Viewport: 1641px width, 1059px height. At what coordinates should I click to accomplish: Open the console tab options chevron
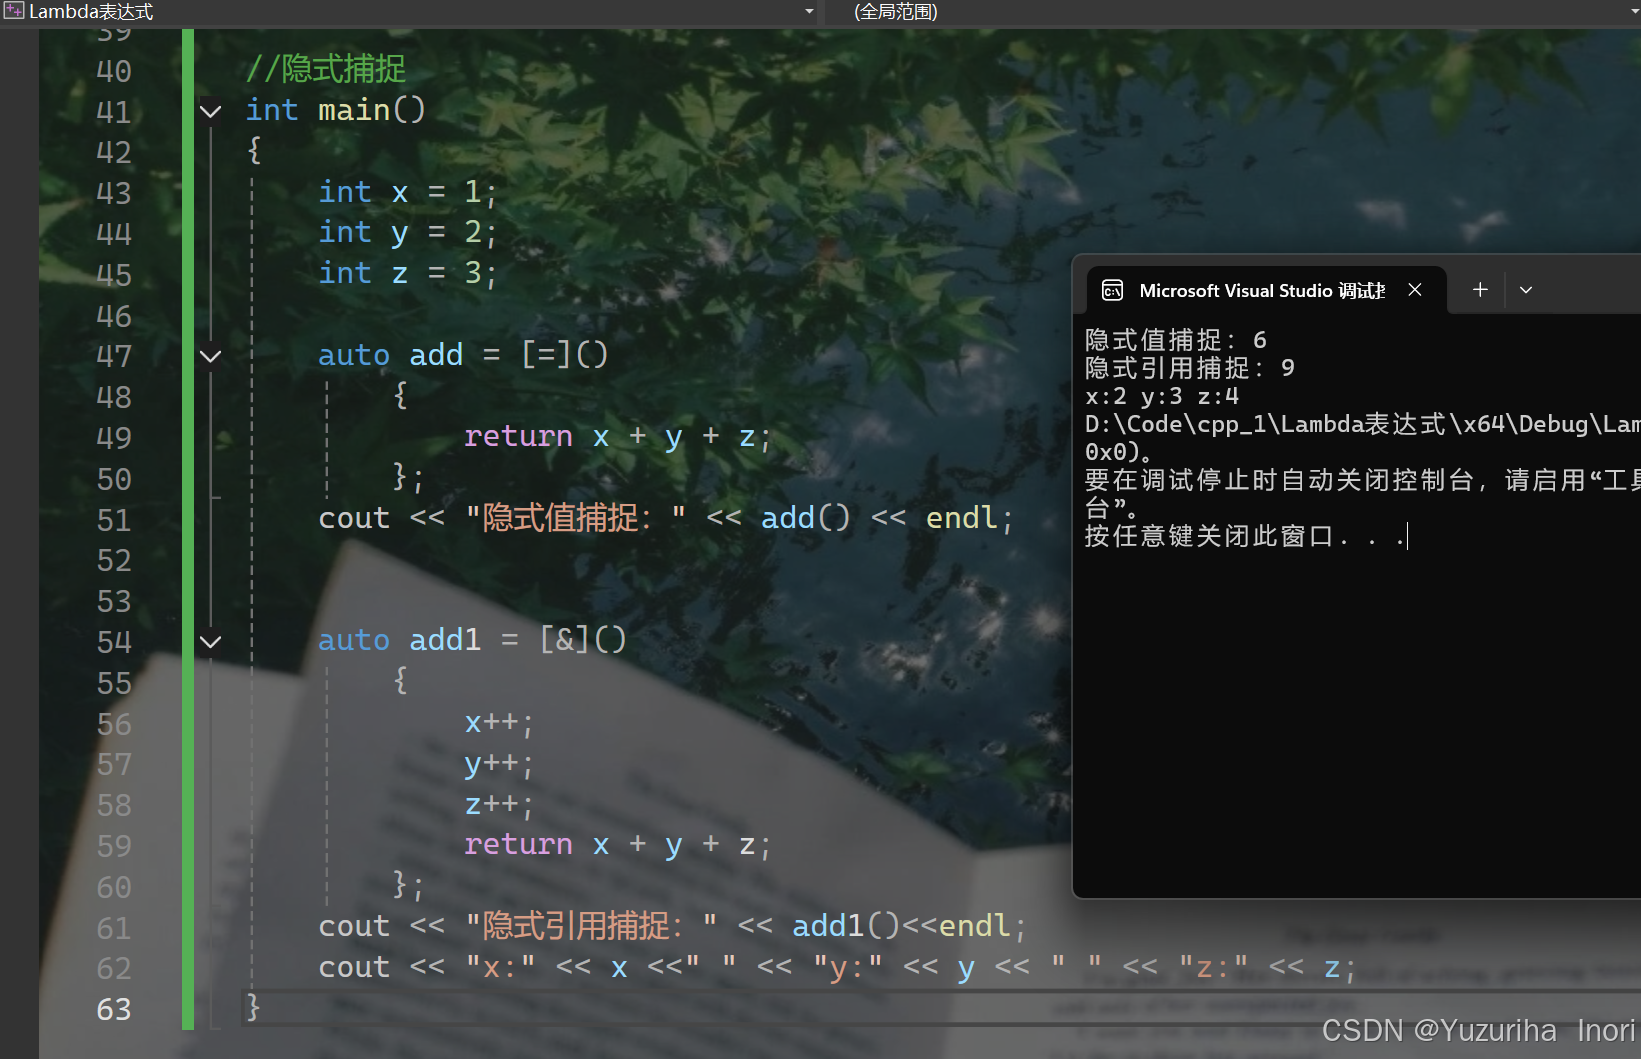coord(1526,290)
